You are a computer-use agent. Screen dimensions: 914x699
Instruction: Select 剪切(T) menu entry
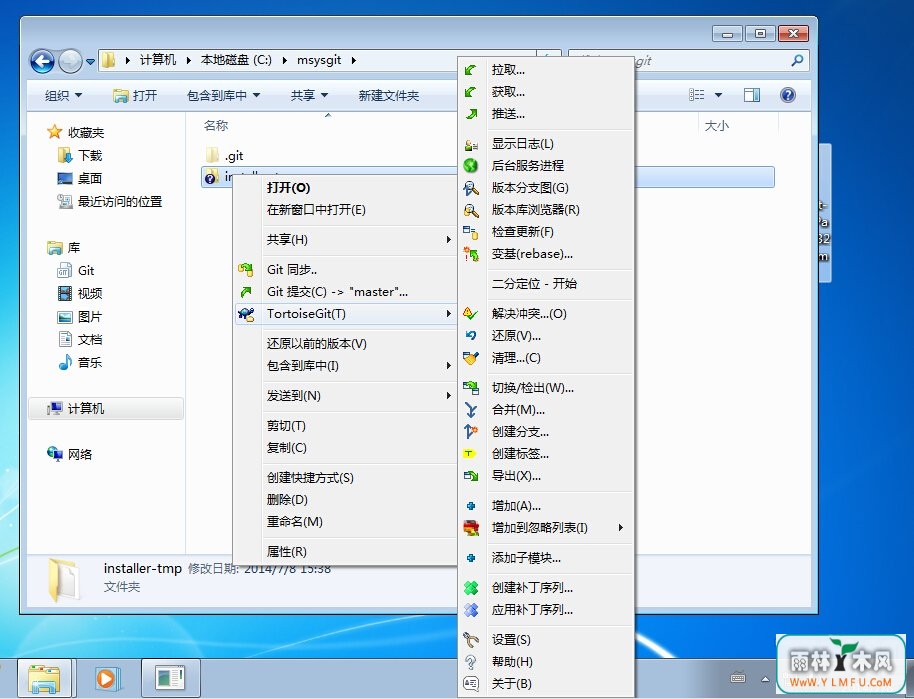click(286, 426)
